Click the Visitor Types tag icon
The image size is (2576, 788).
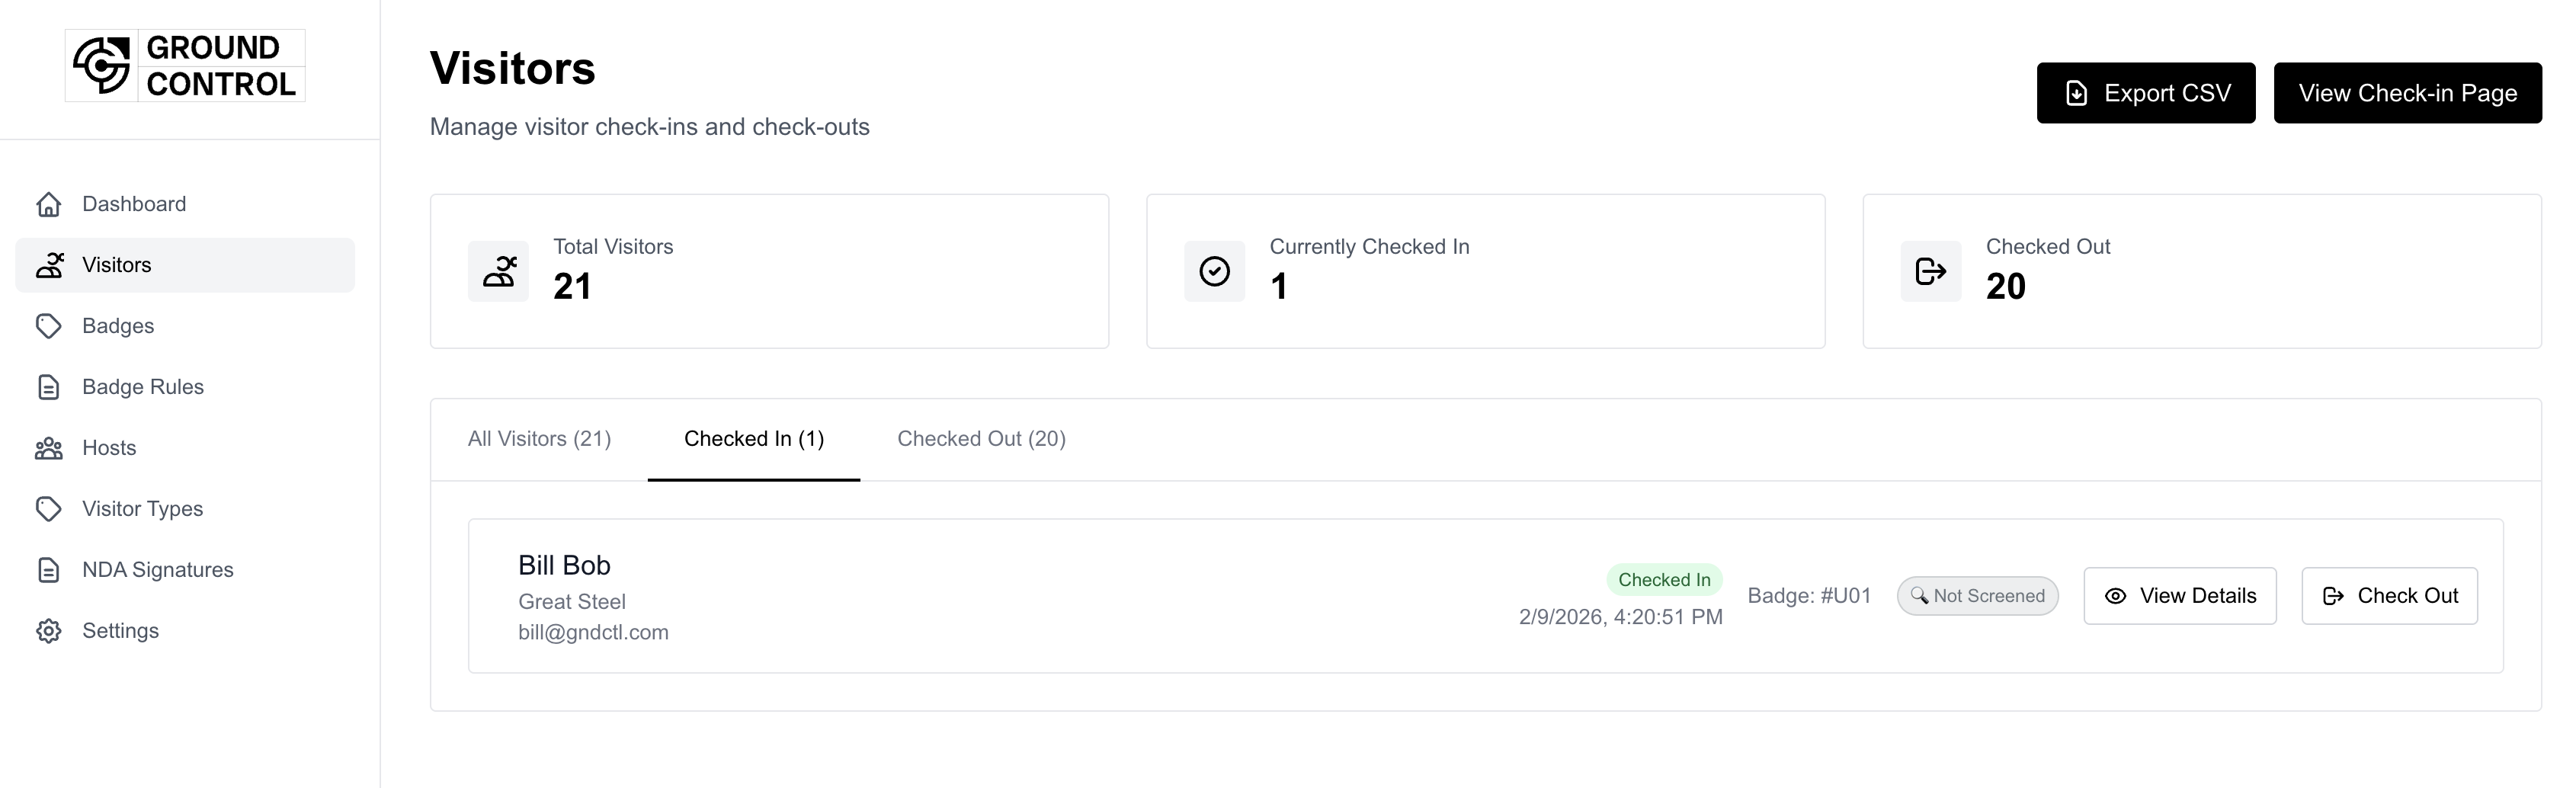click(49, 509)
